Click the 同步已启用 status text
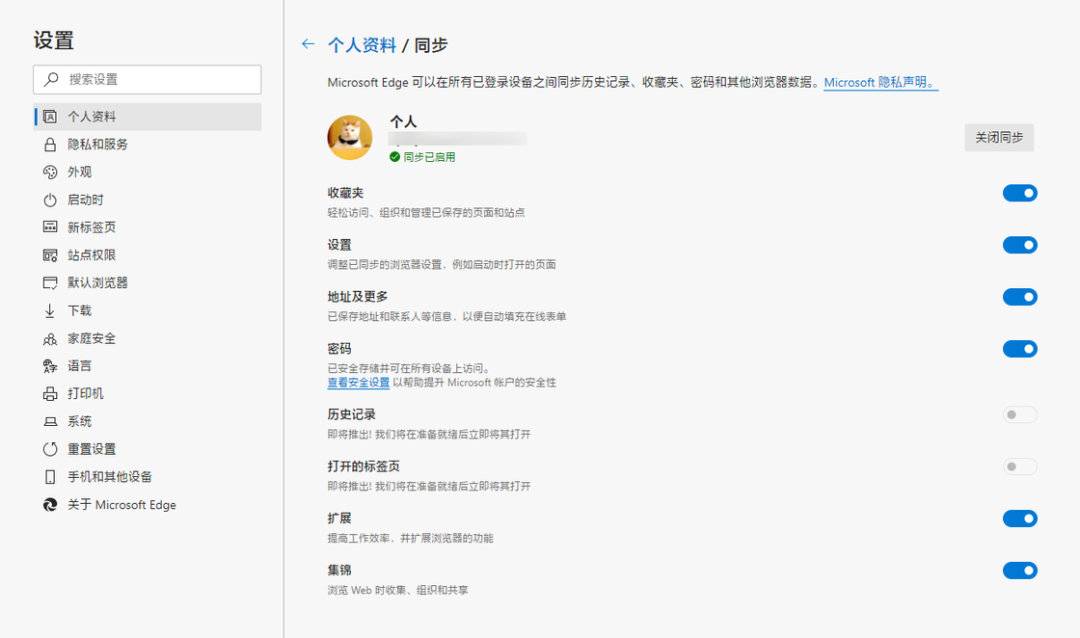The height and width of the screenshot is (638, 1080). coord(429,157)
